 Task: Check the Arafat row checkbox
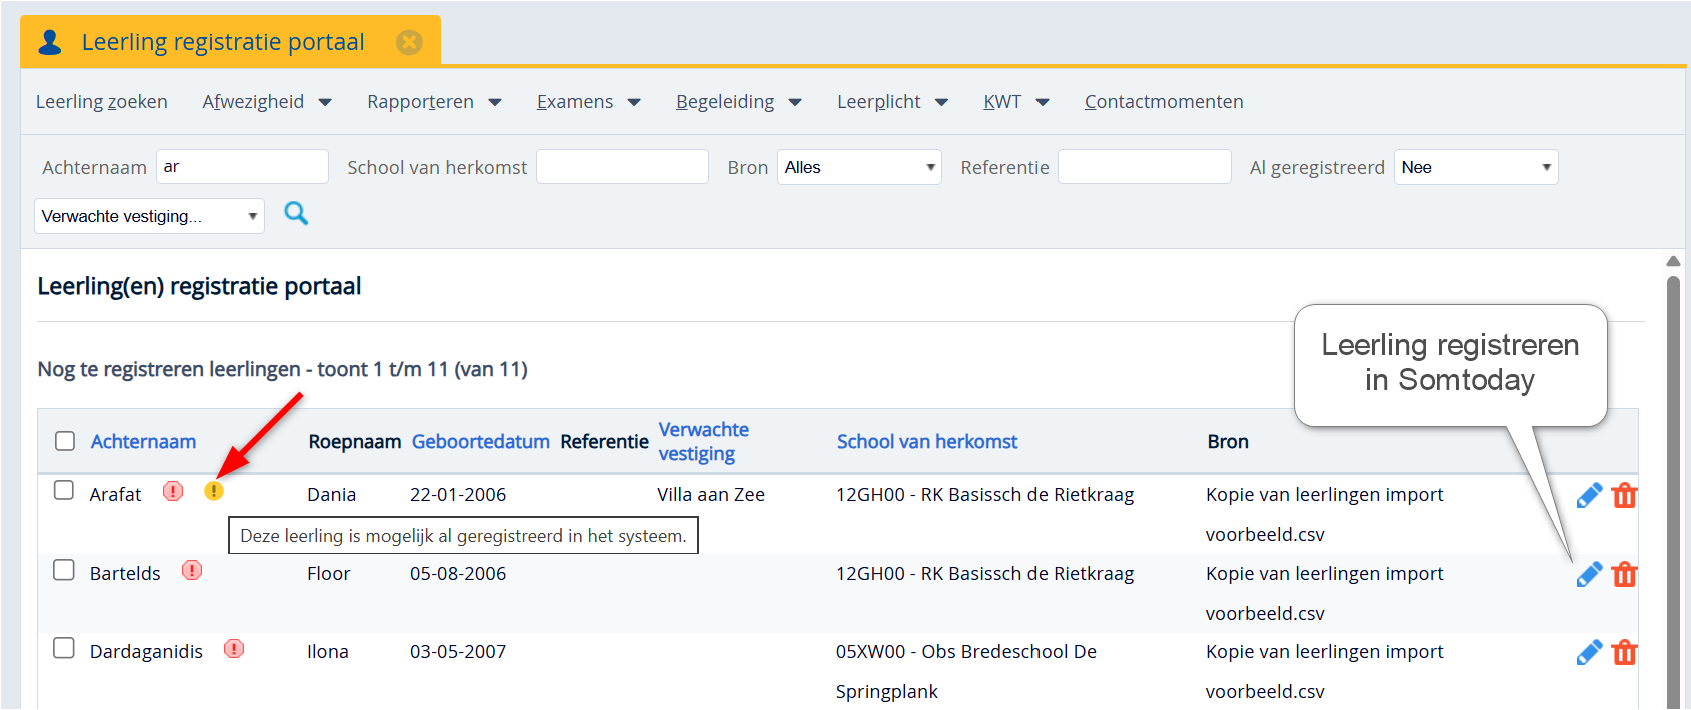tap(64, 490)
